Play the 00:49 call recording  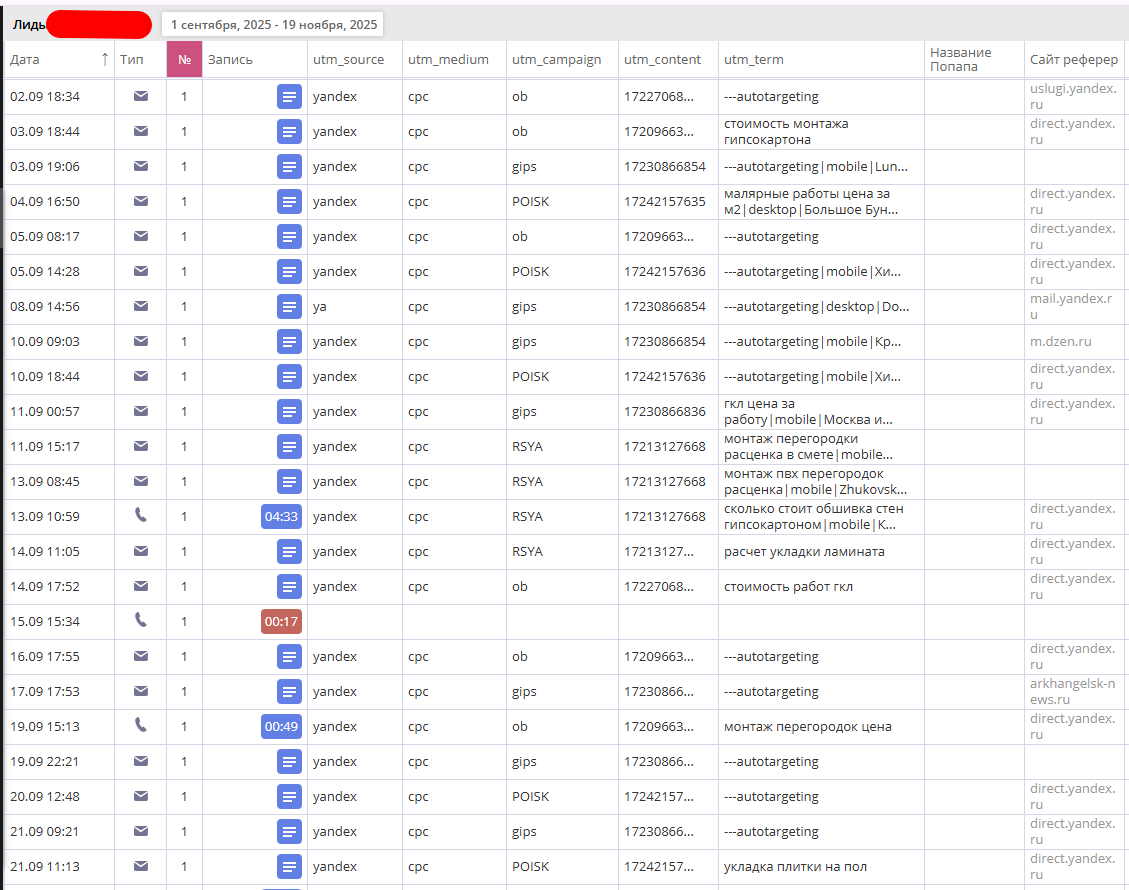(281, 727)
